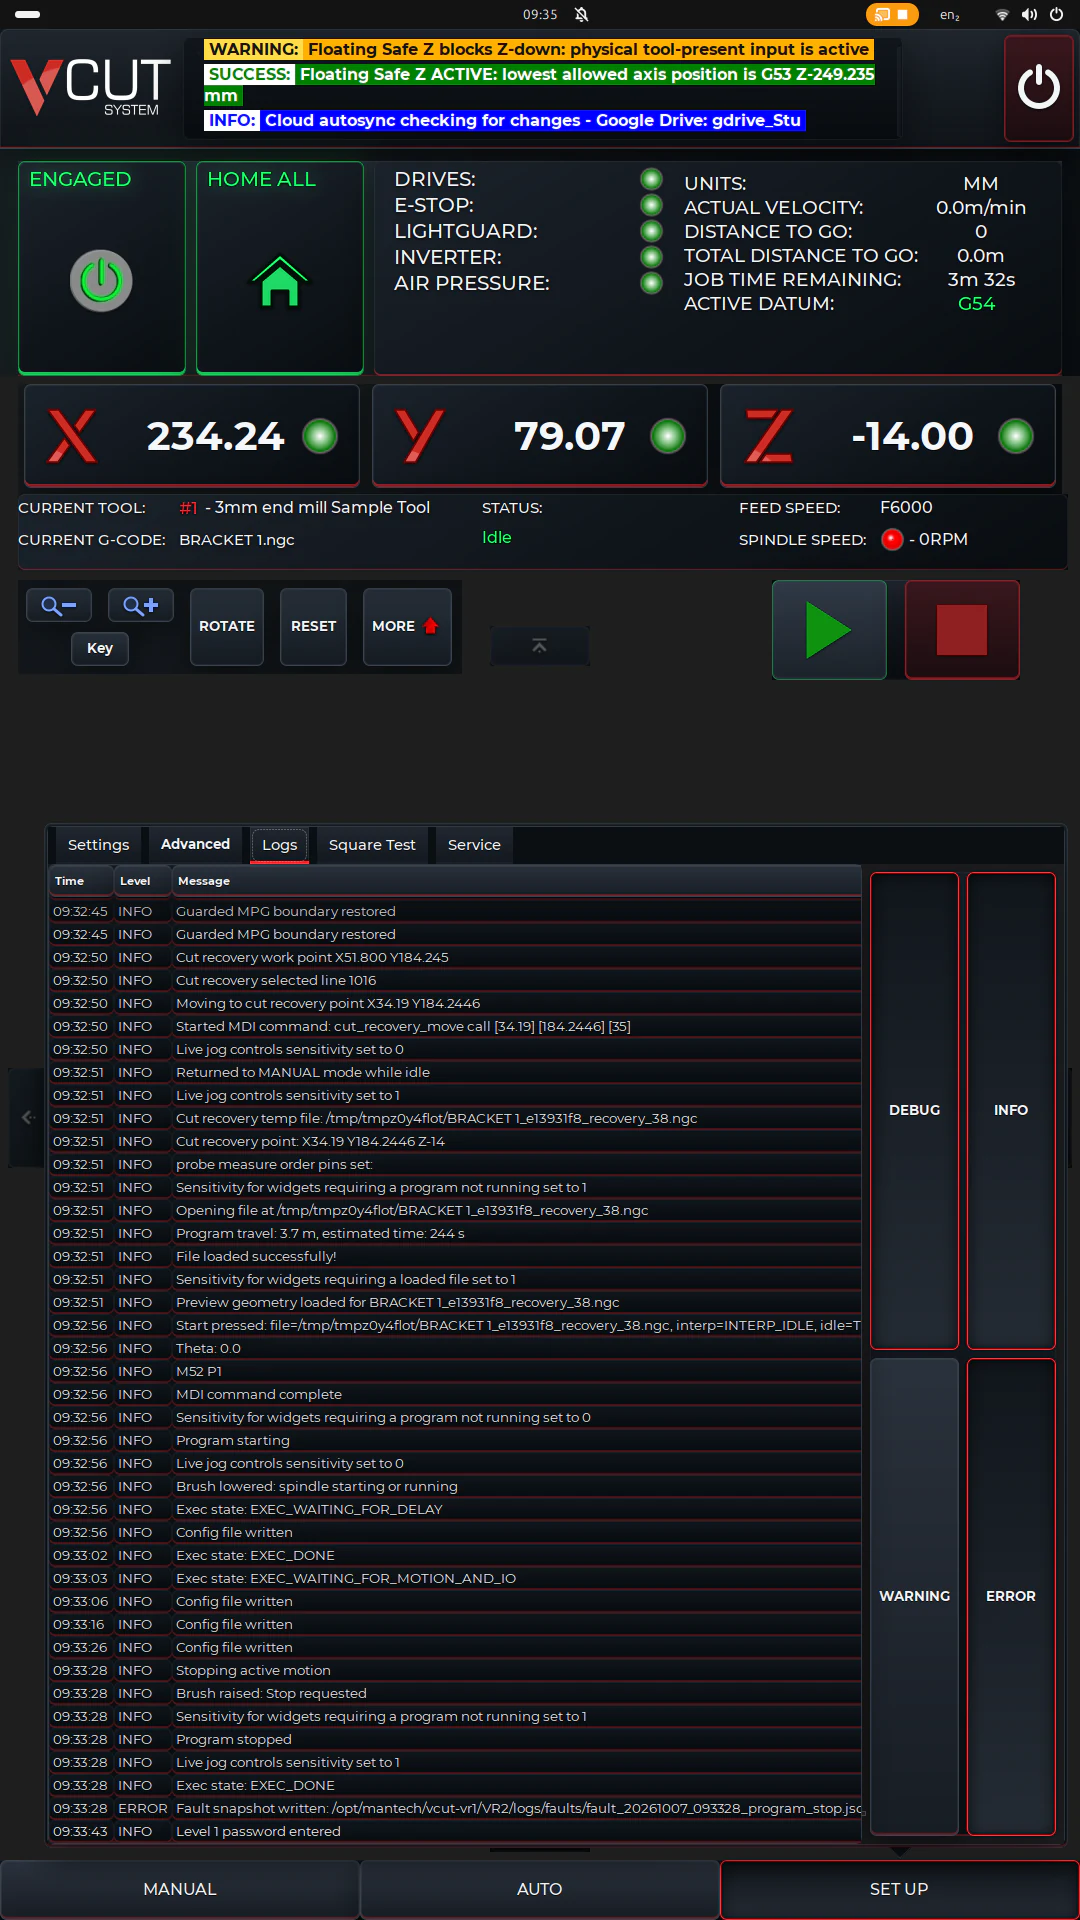The width and height of the screenshot is (1080, 1920).
Task: Click the LIGHTGUARD status indicator light
Action: 651,231
